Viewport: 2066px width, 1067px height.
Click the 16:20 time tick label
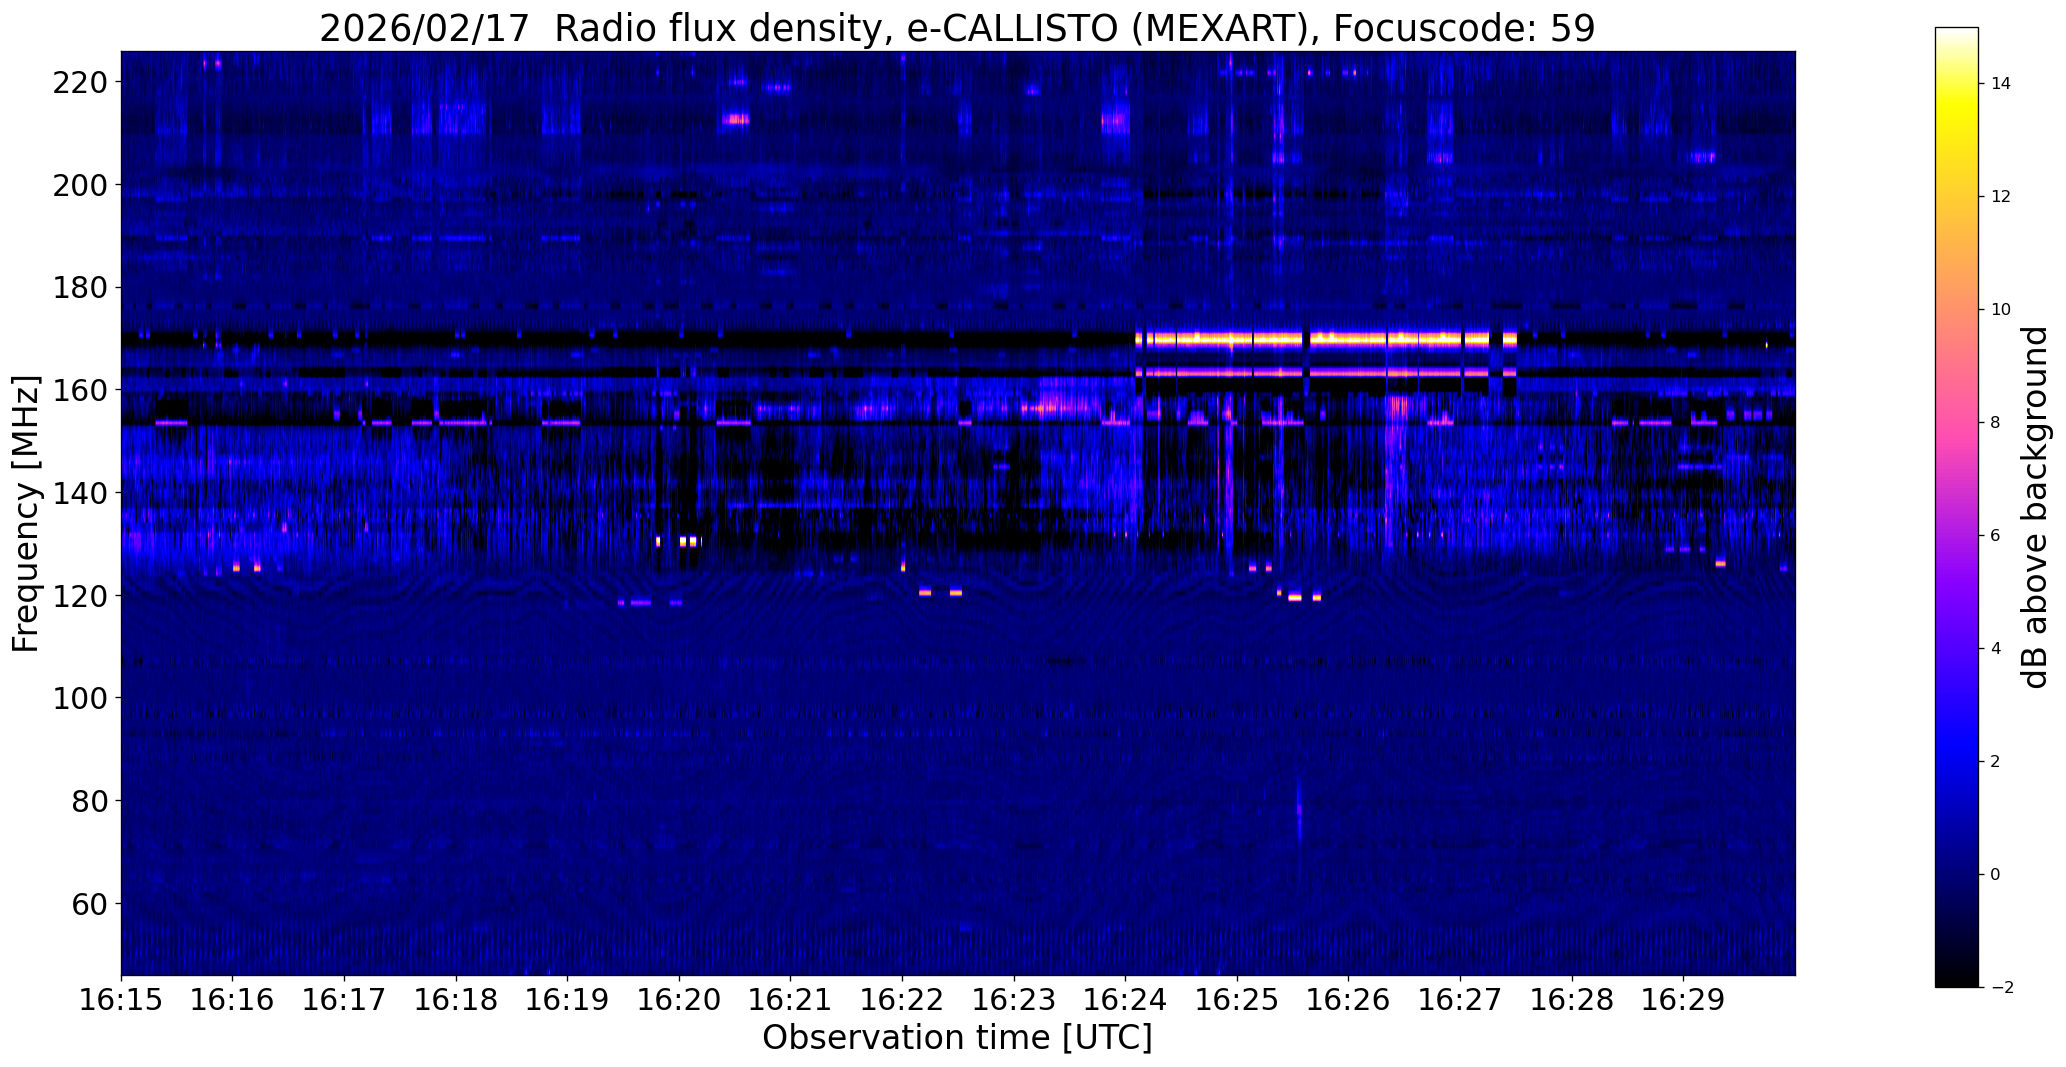(x=679, y=1000)
